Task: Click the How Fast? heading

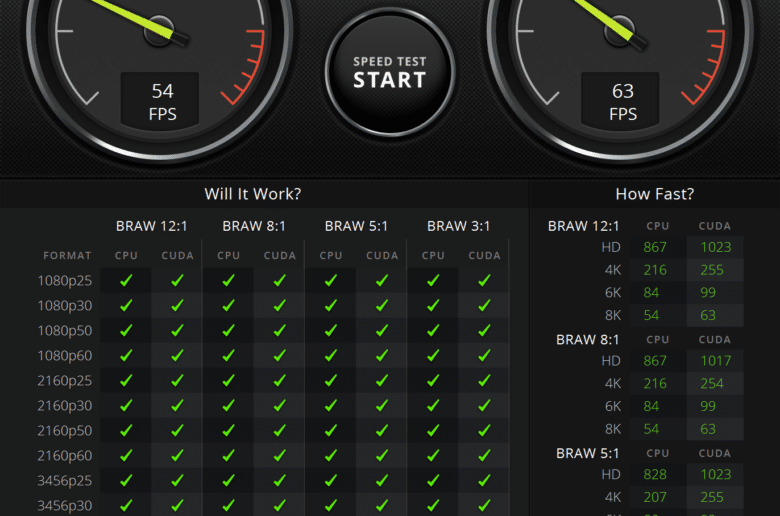Action: [655, 194]
